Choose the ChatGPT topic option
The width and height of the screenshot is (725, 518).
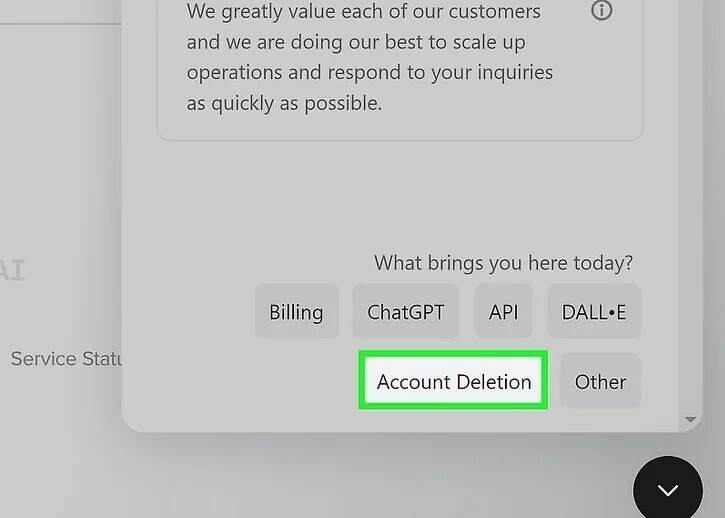point(405,312)
